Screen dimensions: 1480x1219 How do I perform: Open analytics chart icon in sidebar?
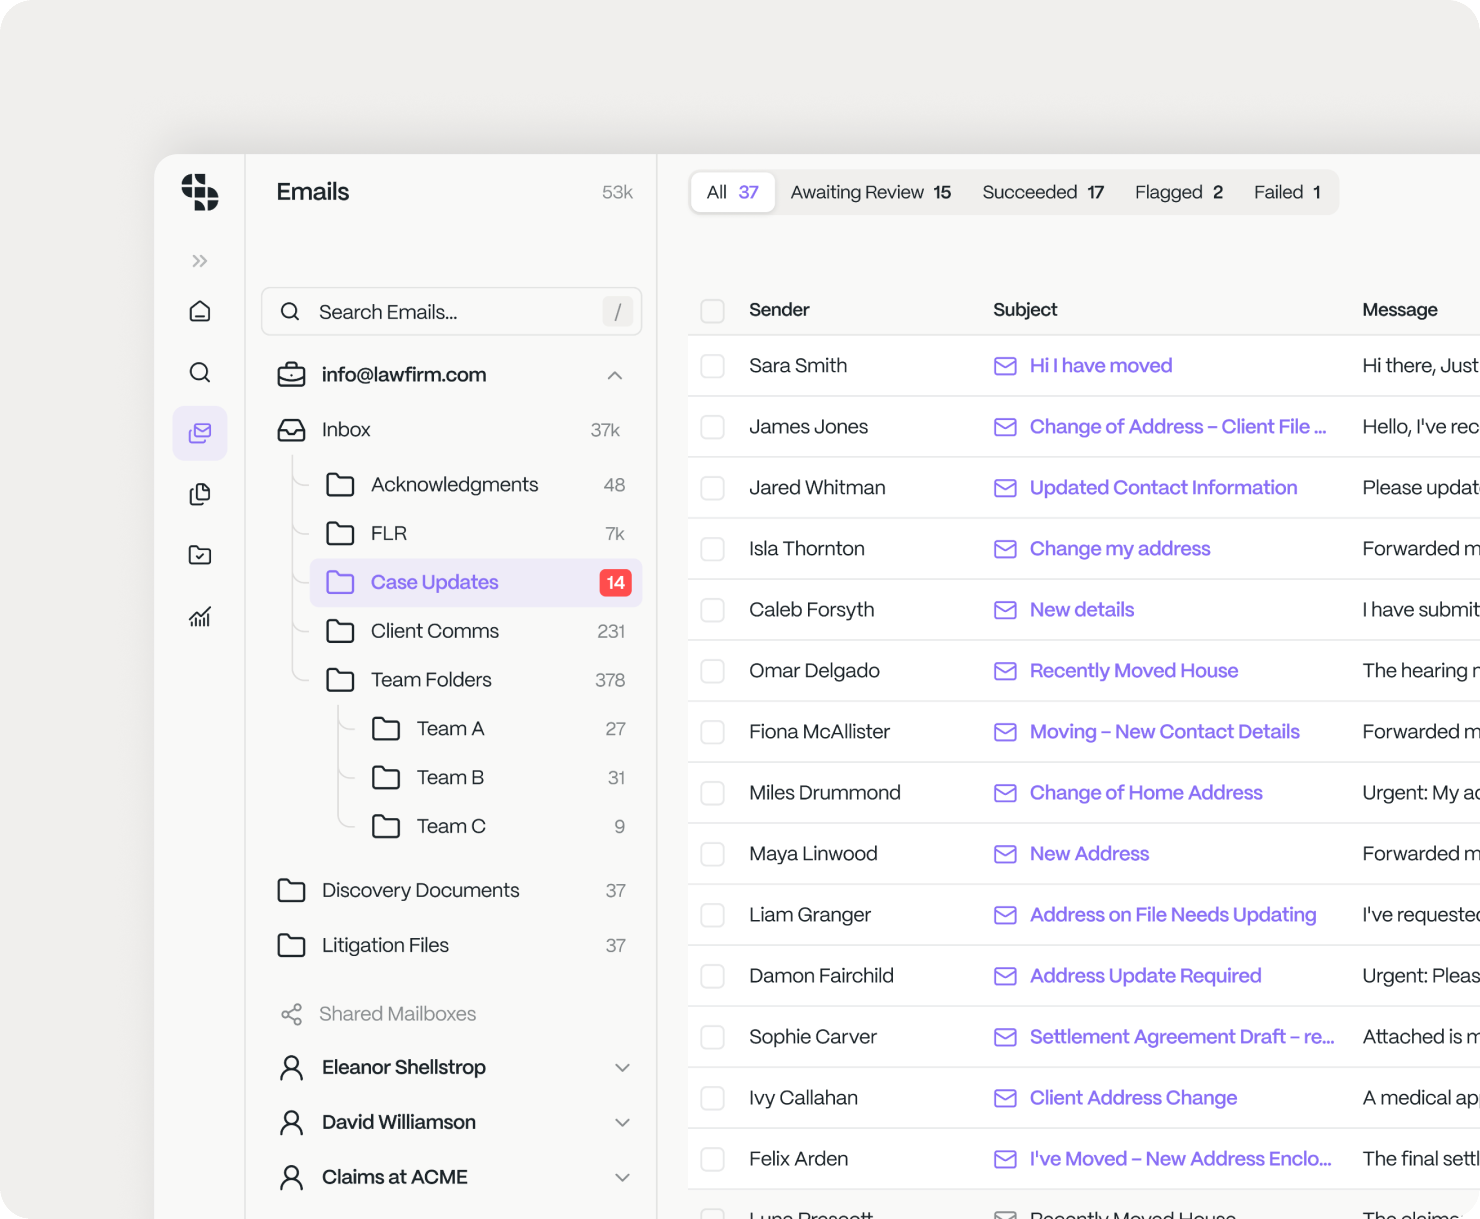pyautogui.click(x=200, y=616)
